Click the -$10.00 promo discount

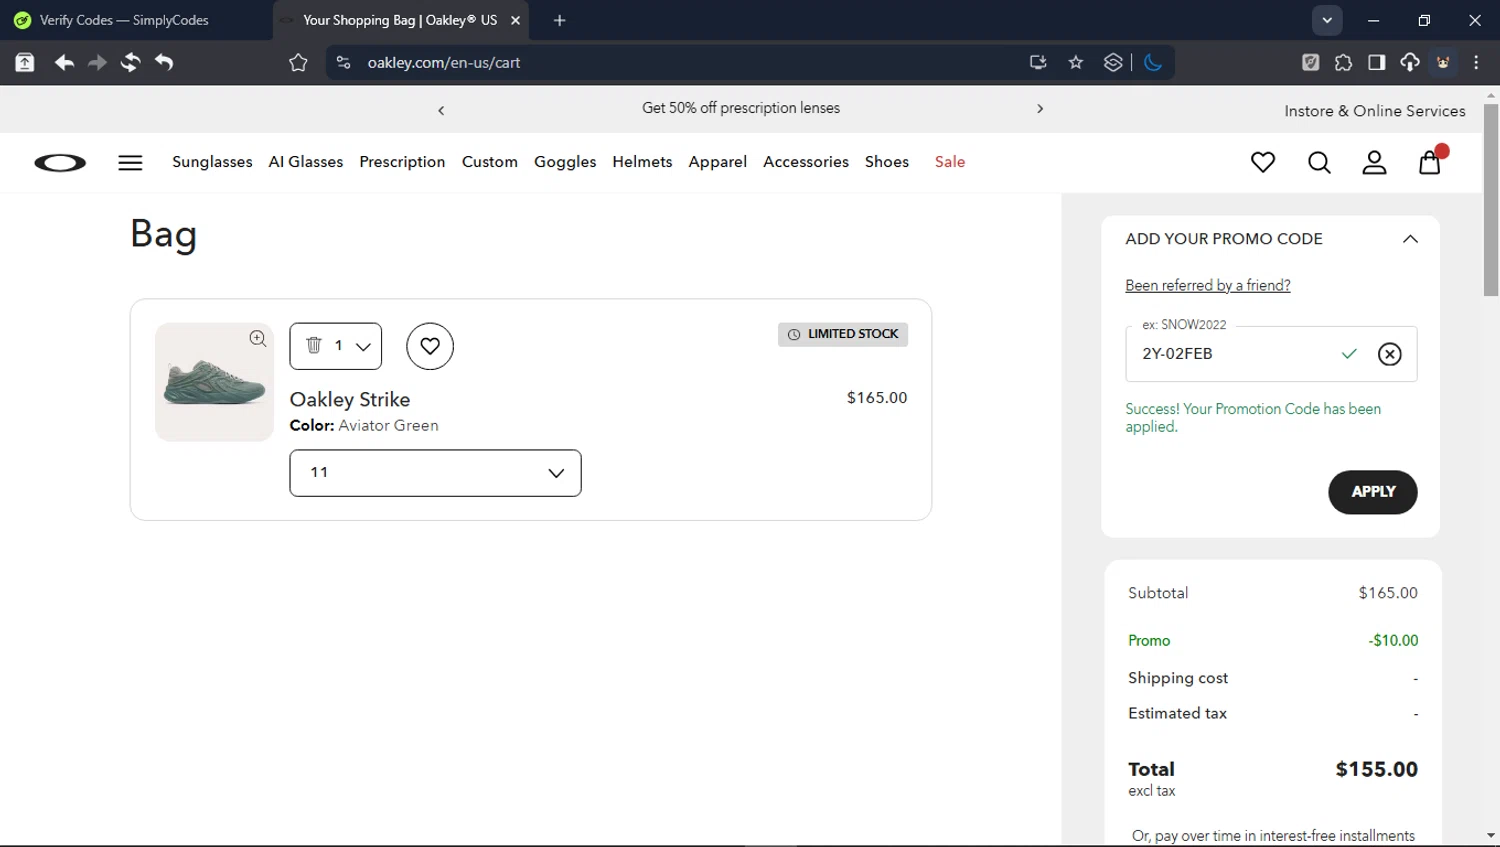pyautogui.click(x=1393, y=641)
